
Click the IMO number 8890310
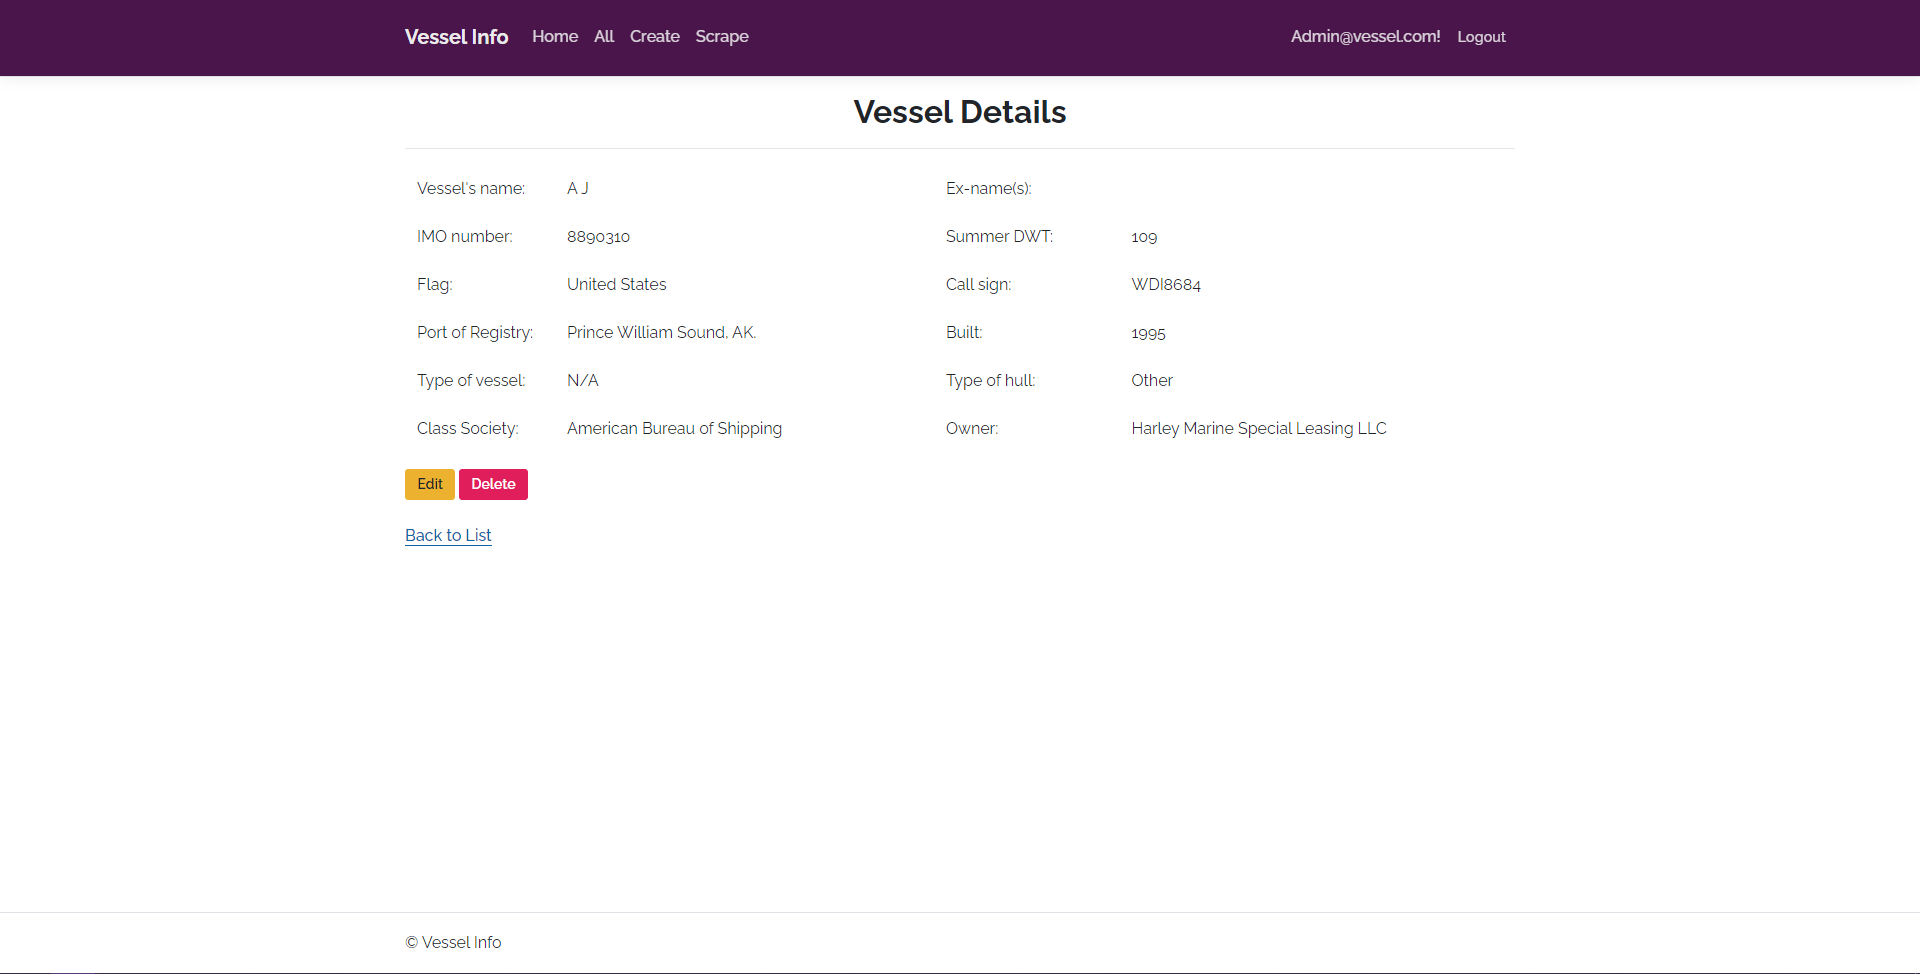point(598,237)
